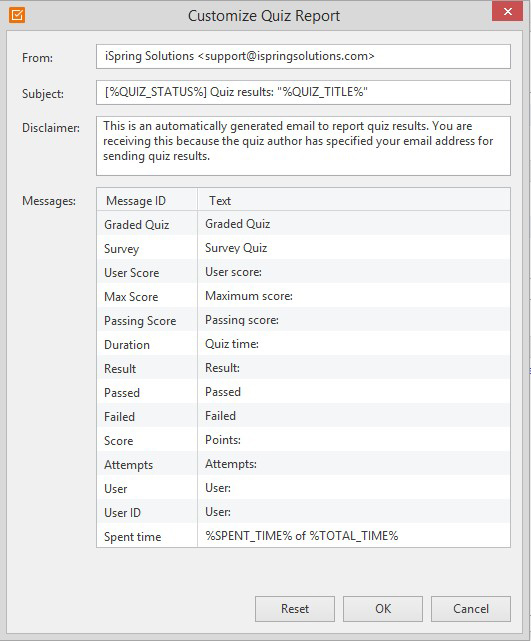Confirm changes with the OK button
This screenshot has height=641, width=531.
click(x=383, y=609)
